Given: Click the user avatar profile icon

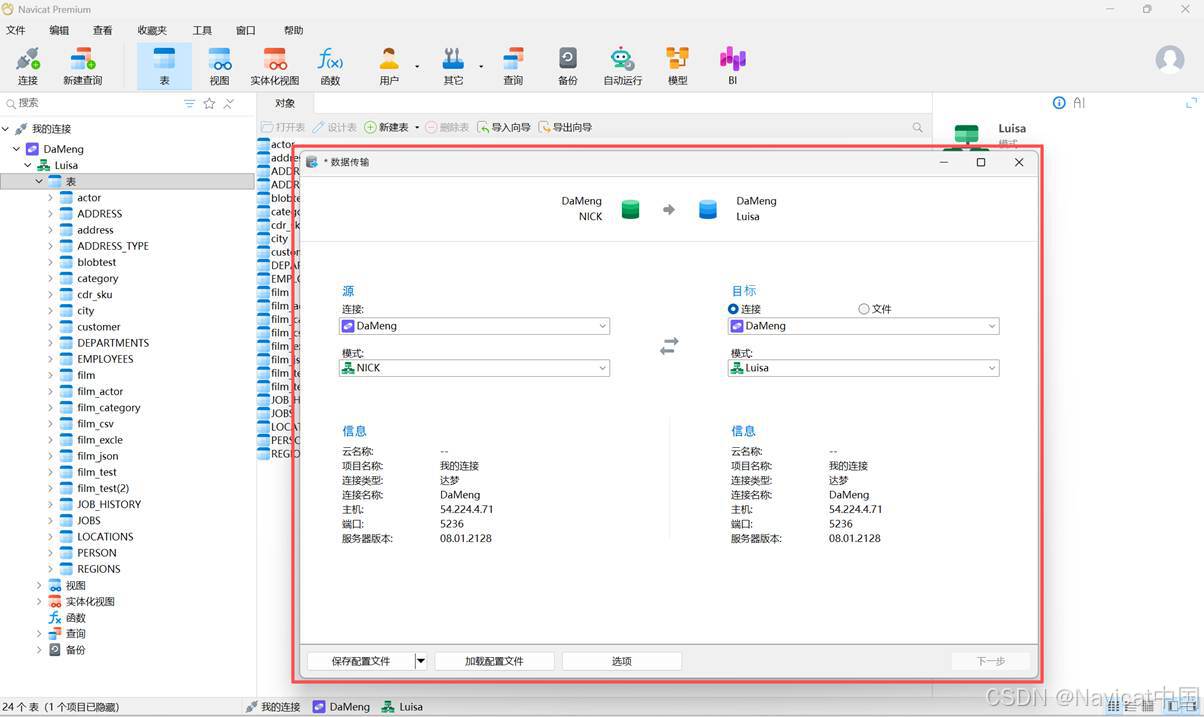Looking at the screenshot, I should click(1169, 59).
